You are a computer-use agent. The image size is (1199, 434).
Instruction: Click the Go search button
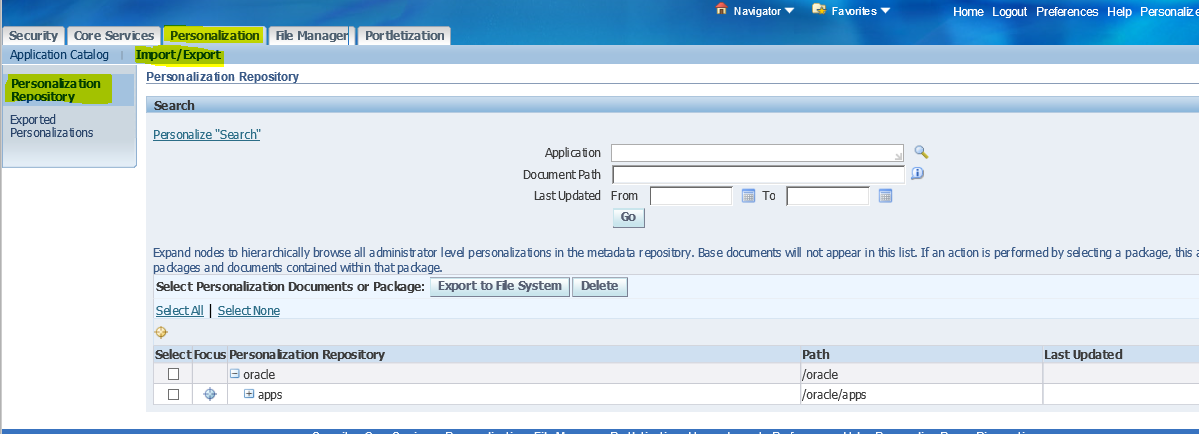pos(629,217)
